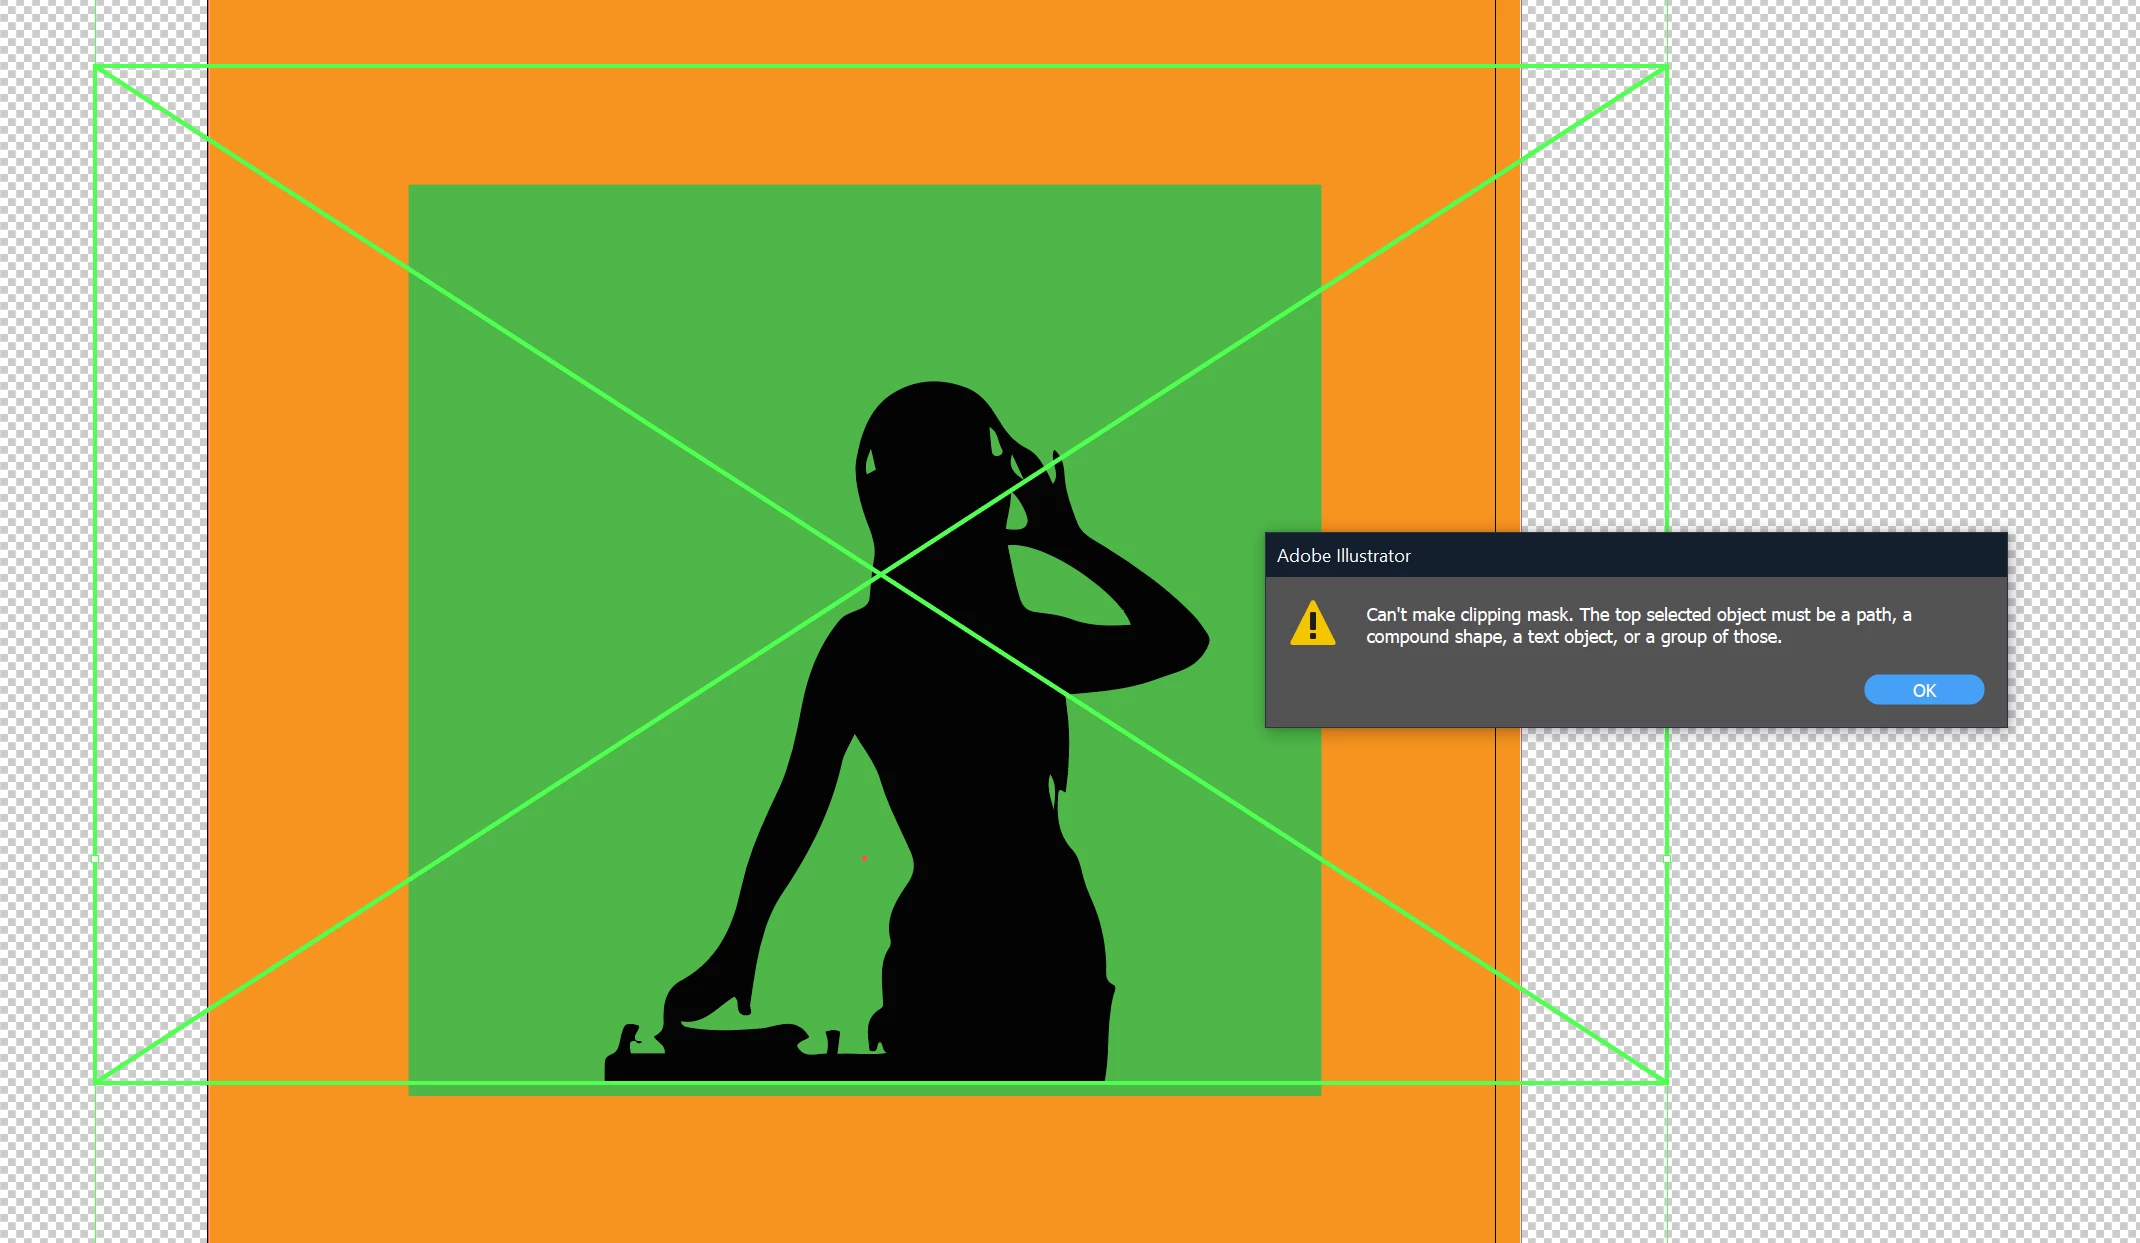Image resolution: width=2140 pixels, height=1243 pixels.
Task: Click the bottom-right corner of the green bounding frame
Action: pos(1666,1081)
